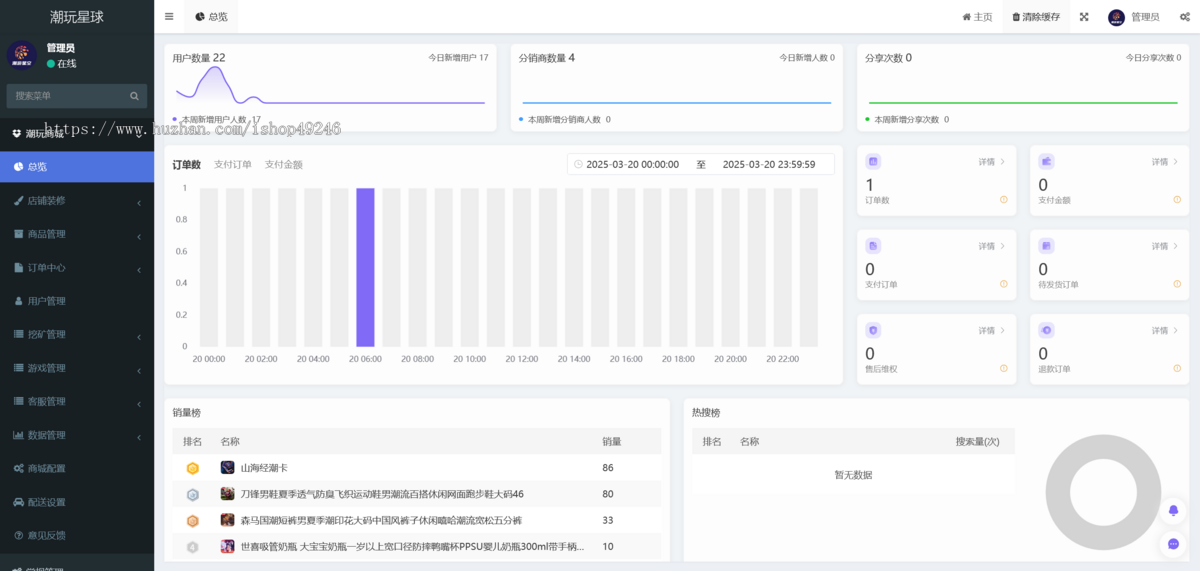Image resolution: width=1200 pixels, height=571 pixels.
Task: Click the sidebar admin profile avatar
Action: pos(22,55)
